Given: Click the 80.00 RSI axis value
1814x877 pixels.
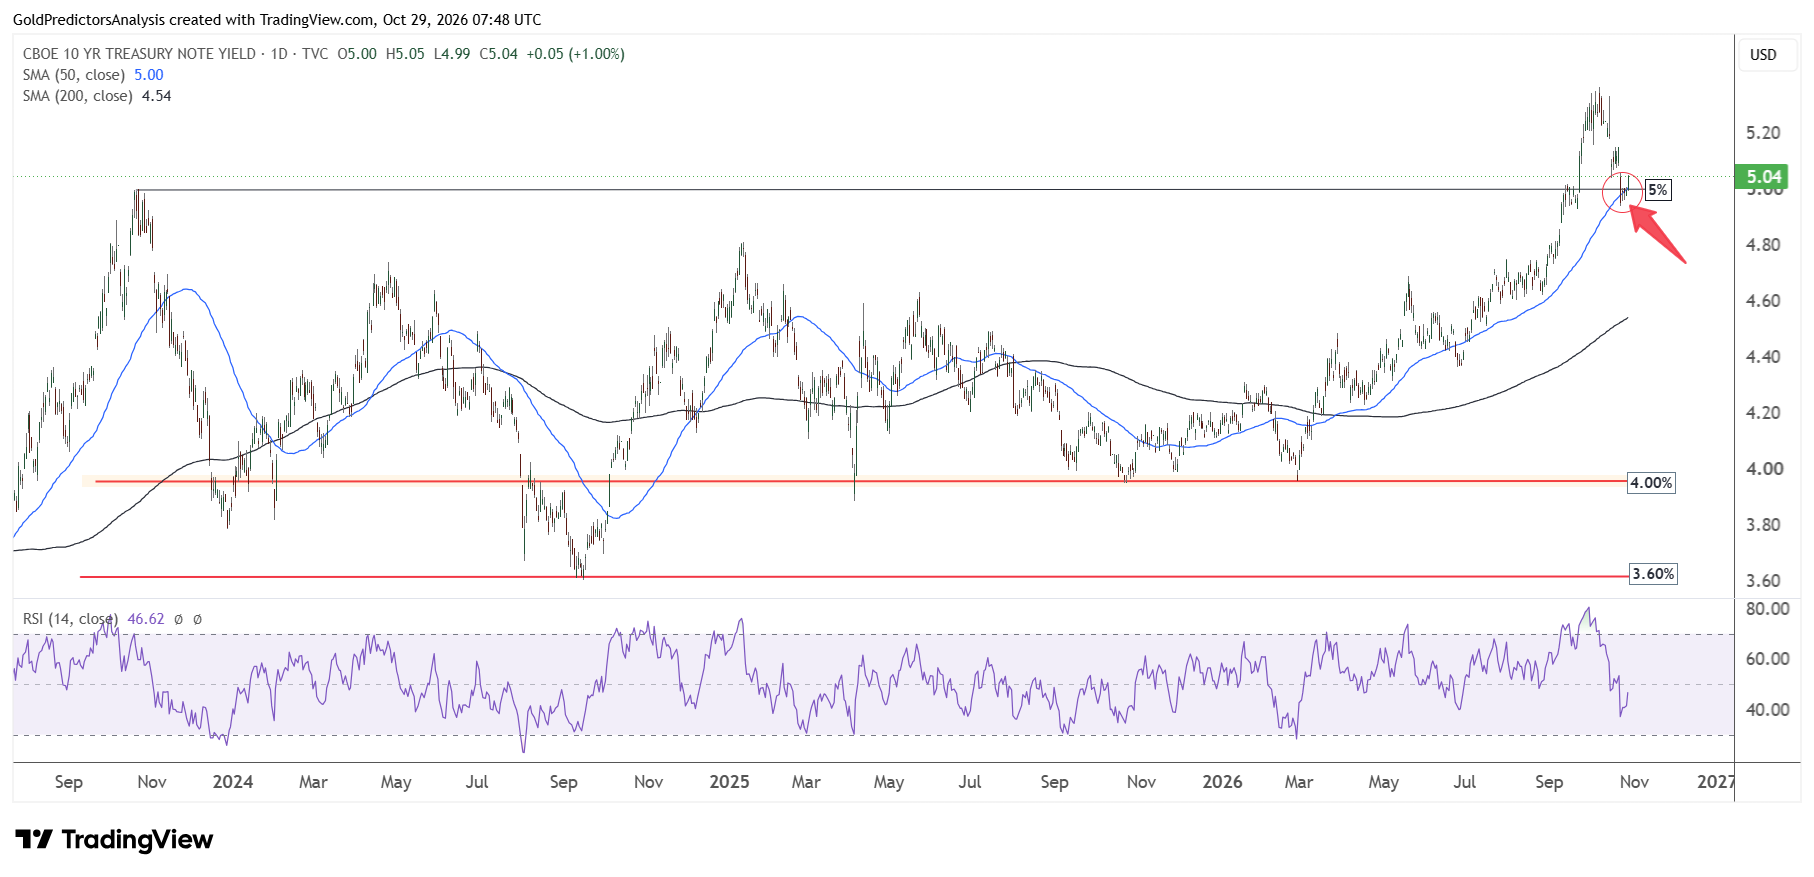Looking at the screenshot, I should (1767, 609).
